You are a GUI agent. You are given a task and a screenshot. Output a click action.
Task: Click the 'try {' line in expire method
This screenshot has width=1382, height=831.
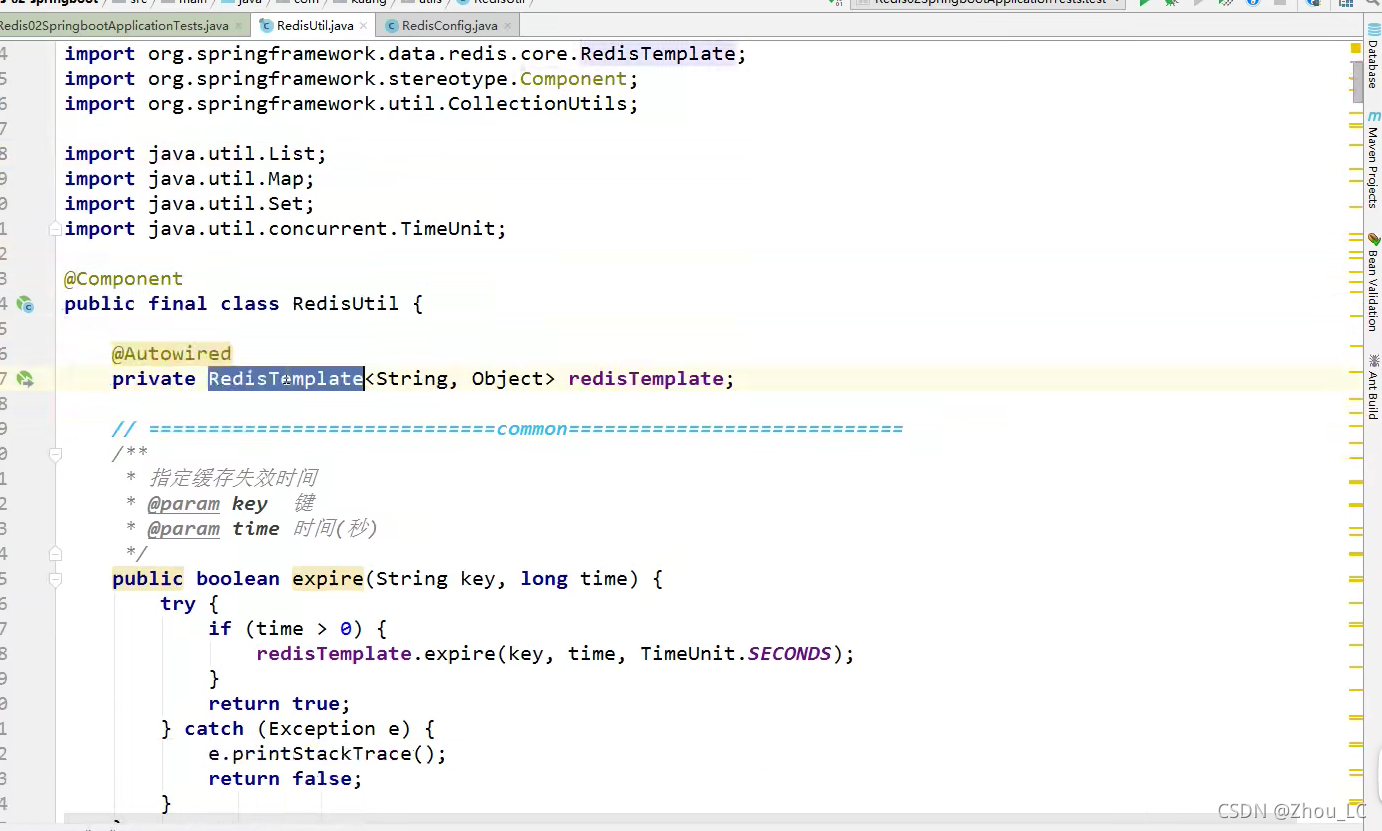(x=189, y=604)
